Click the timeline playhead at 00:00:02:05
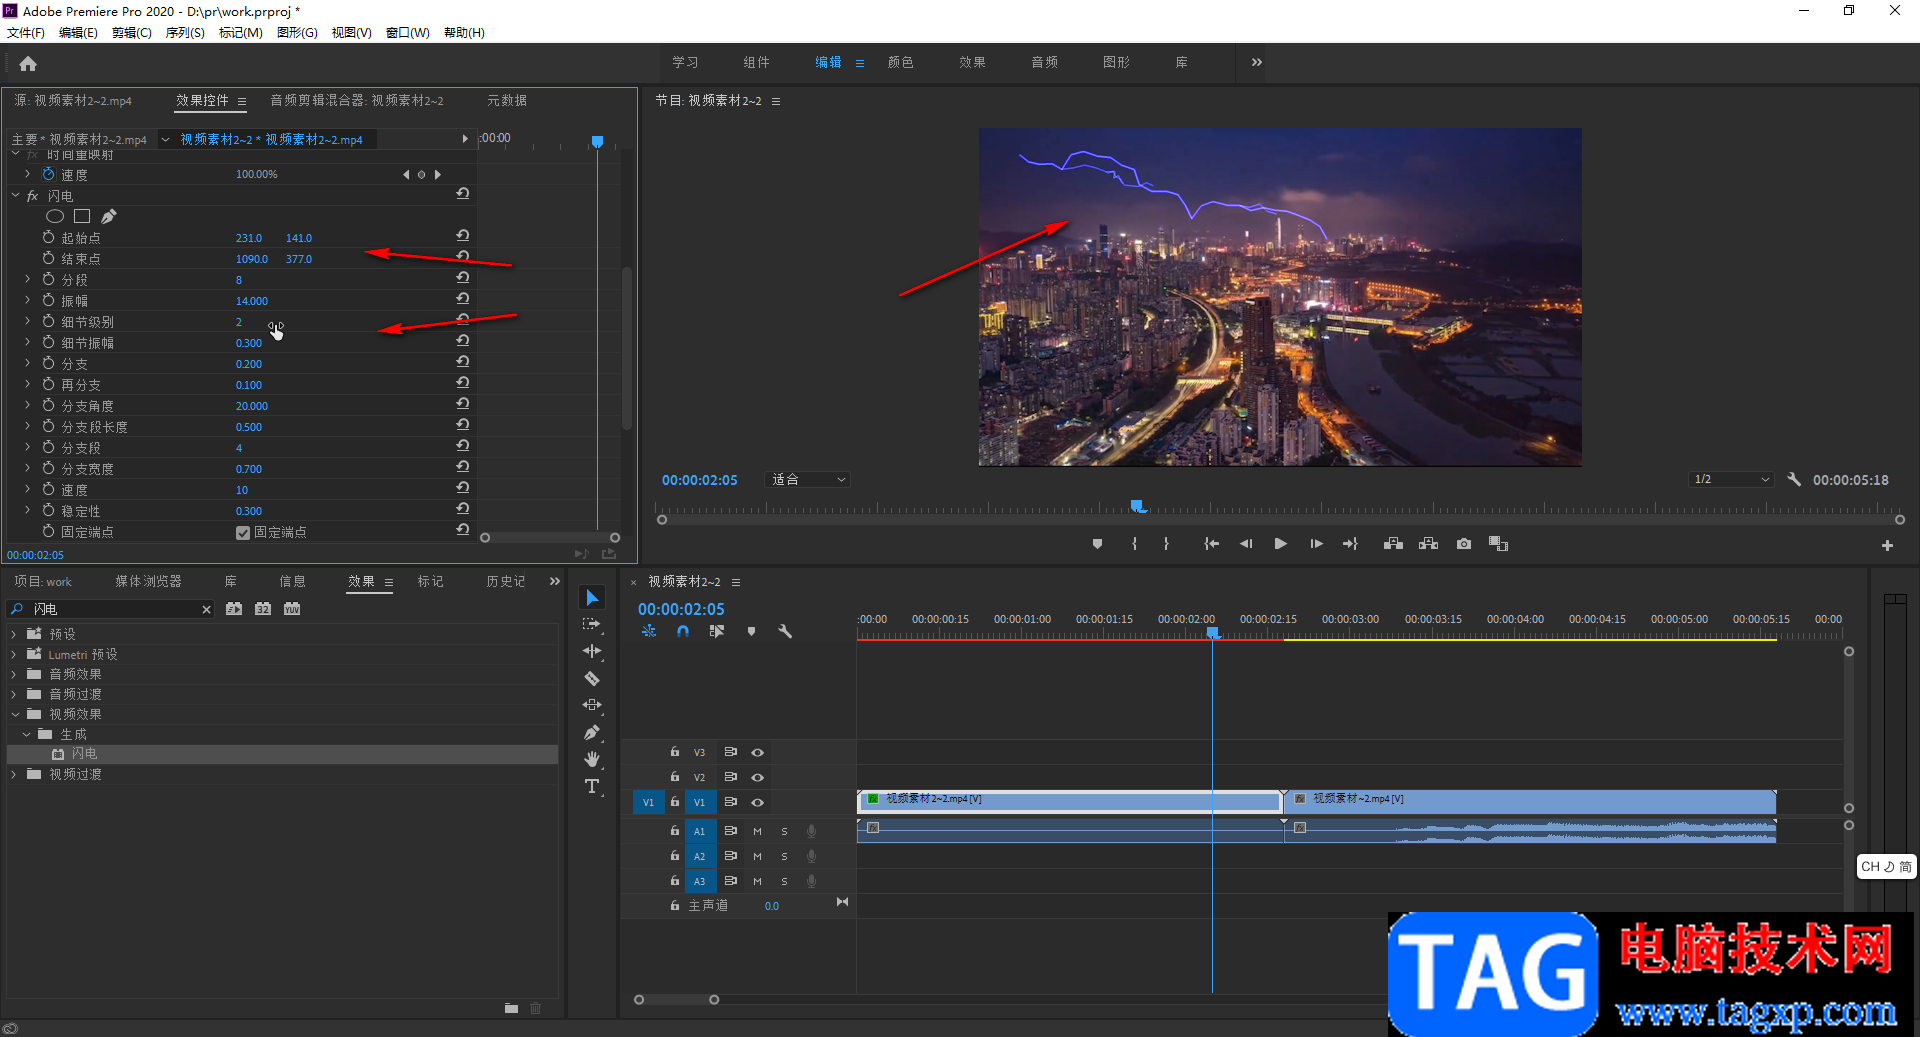This screenshot has height=1037, width=1920. point(1213,633)
